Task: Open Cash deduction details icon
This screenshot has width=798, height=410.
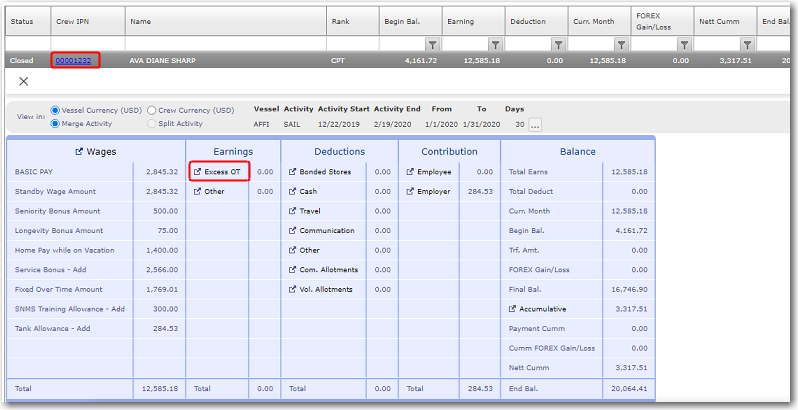Action: [x=293, y=191]
